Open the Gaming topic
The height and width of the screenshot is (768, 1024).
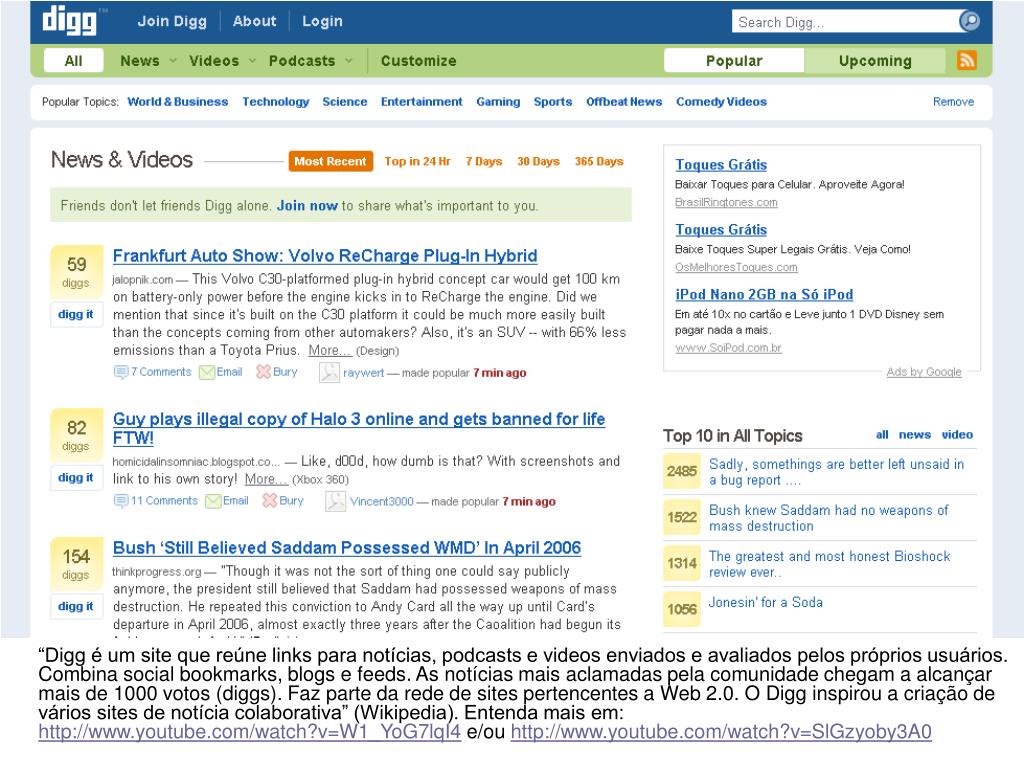[498, 102]
